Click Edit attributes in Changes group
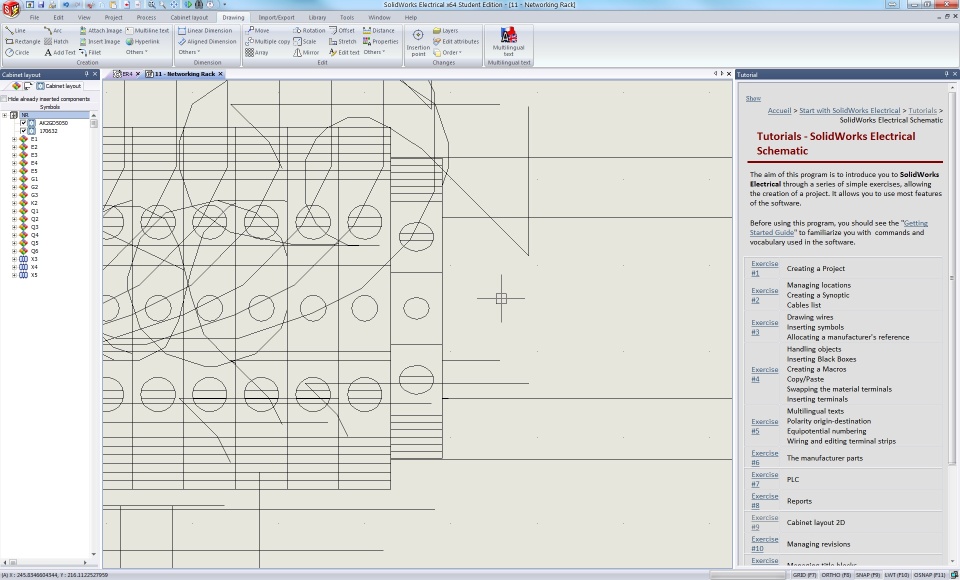This screenshot has width=960, height=580. [x=456, y=42]
